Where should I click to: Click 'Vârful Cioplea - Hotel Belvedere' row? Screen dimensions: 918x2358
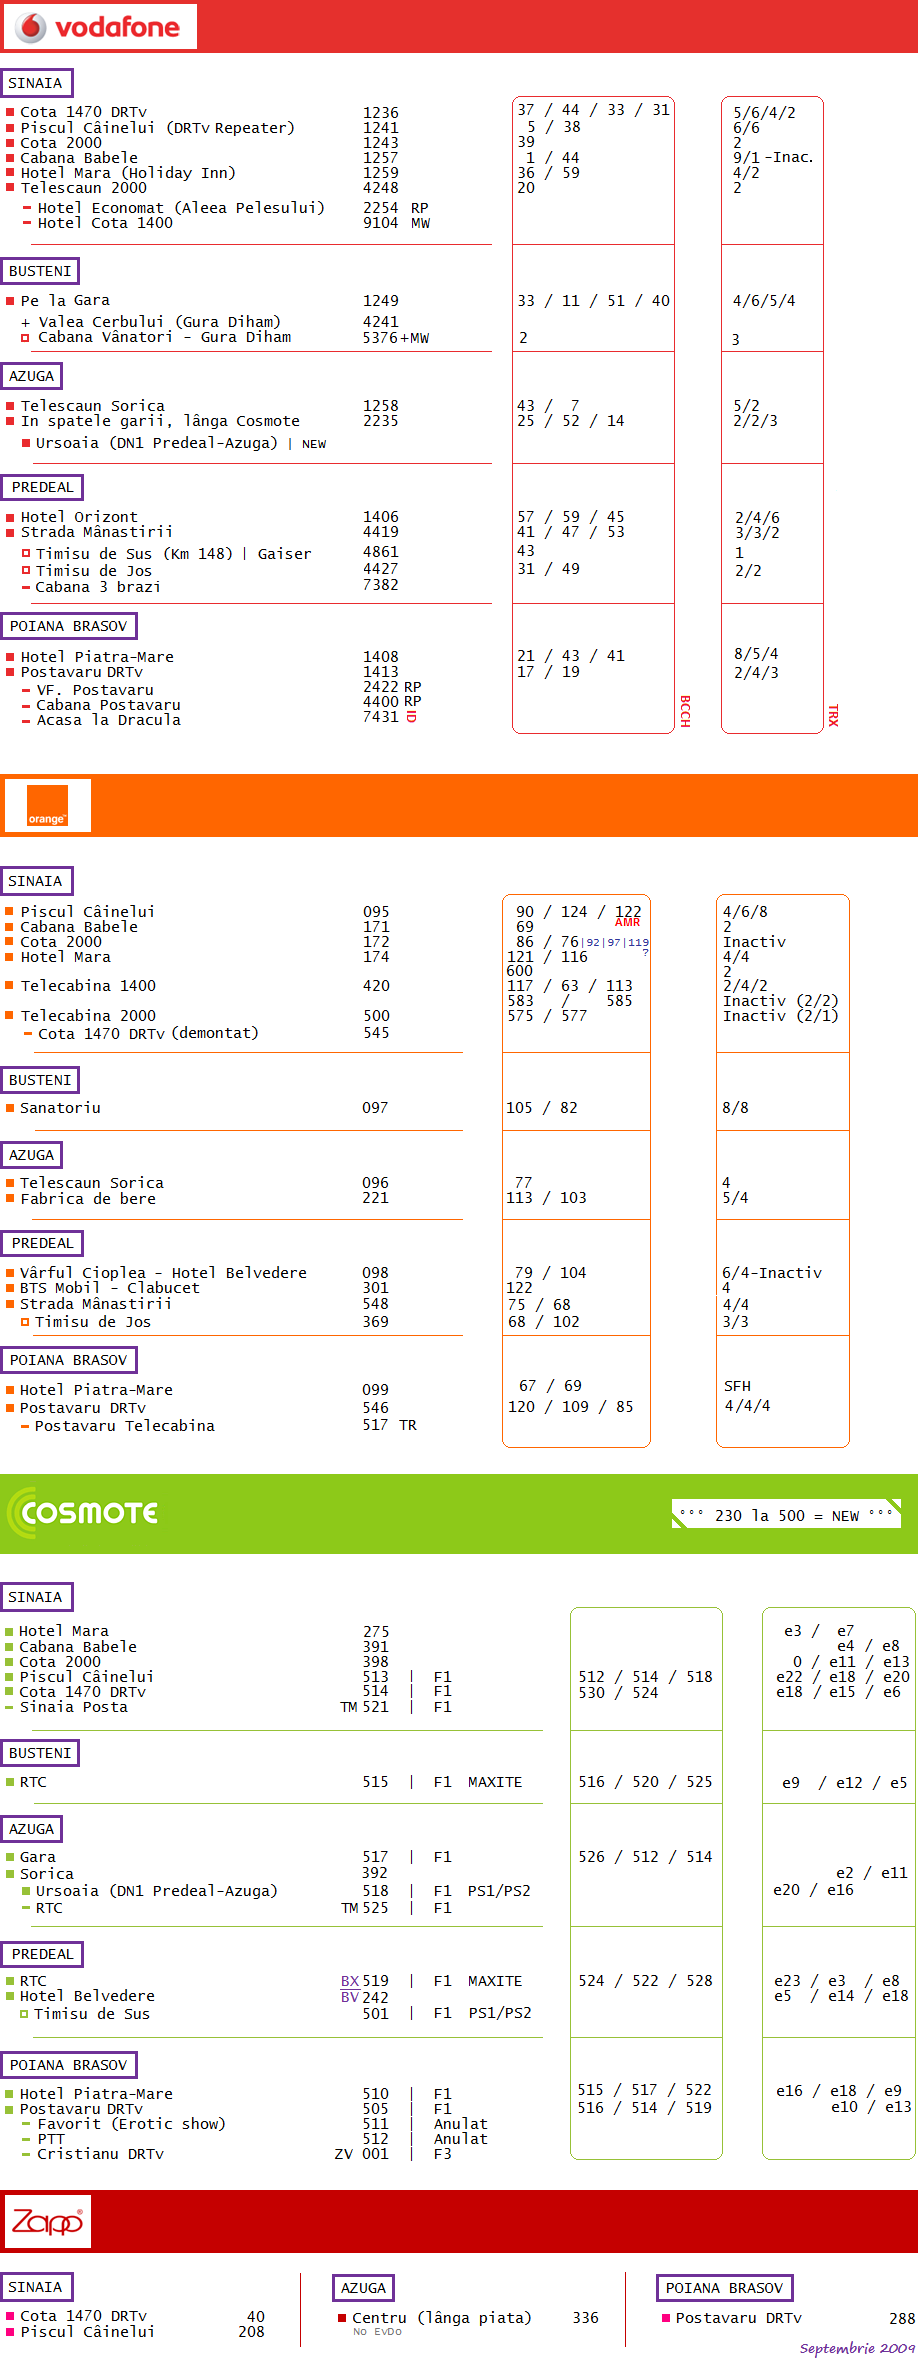click(x=163, y=1273)
